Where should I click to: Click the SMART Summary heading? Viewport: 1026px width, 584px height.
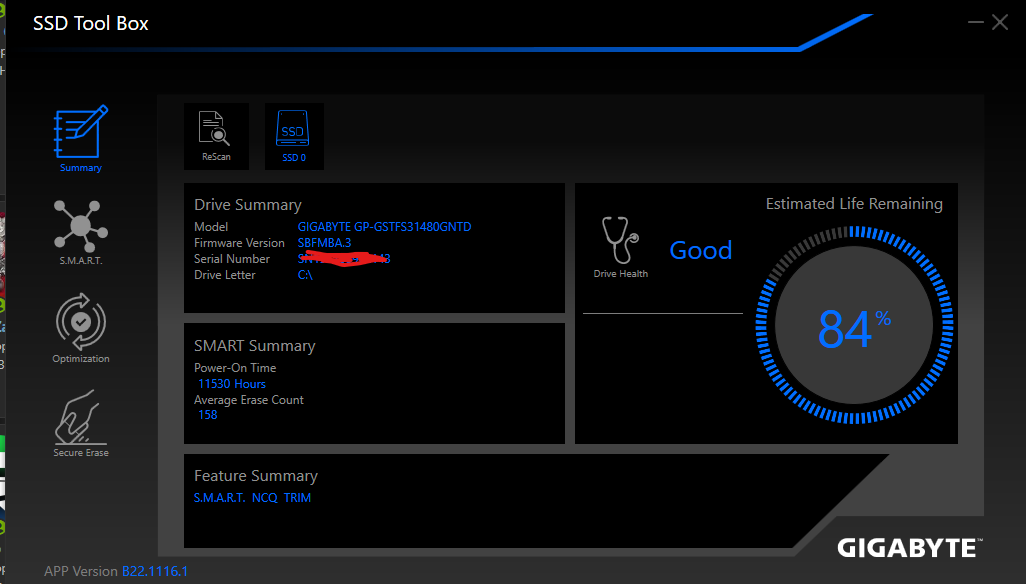255,345
